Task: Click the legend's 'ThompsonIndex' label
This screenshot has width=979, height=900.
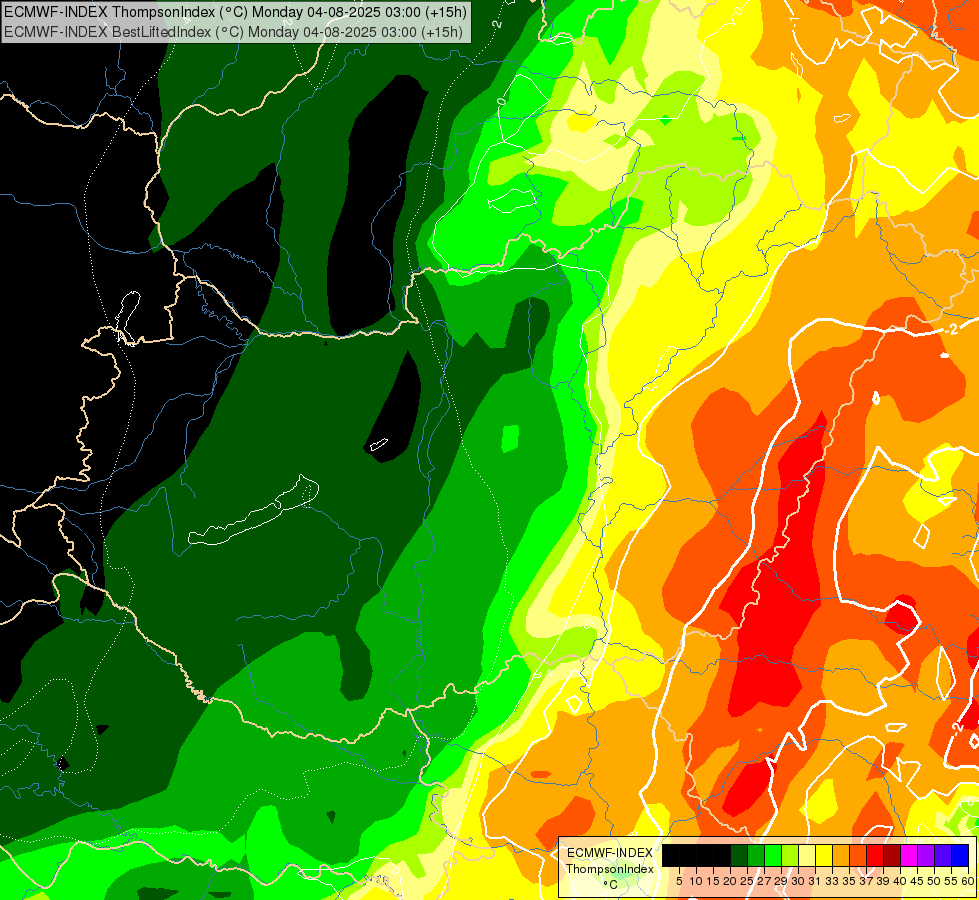Action: coord(610,869)
